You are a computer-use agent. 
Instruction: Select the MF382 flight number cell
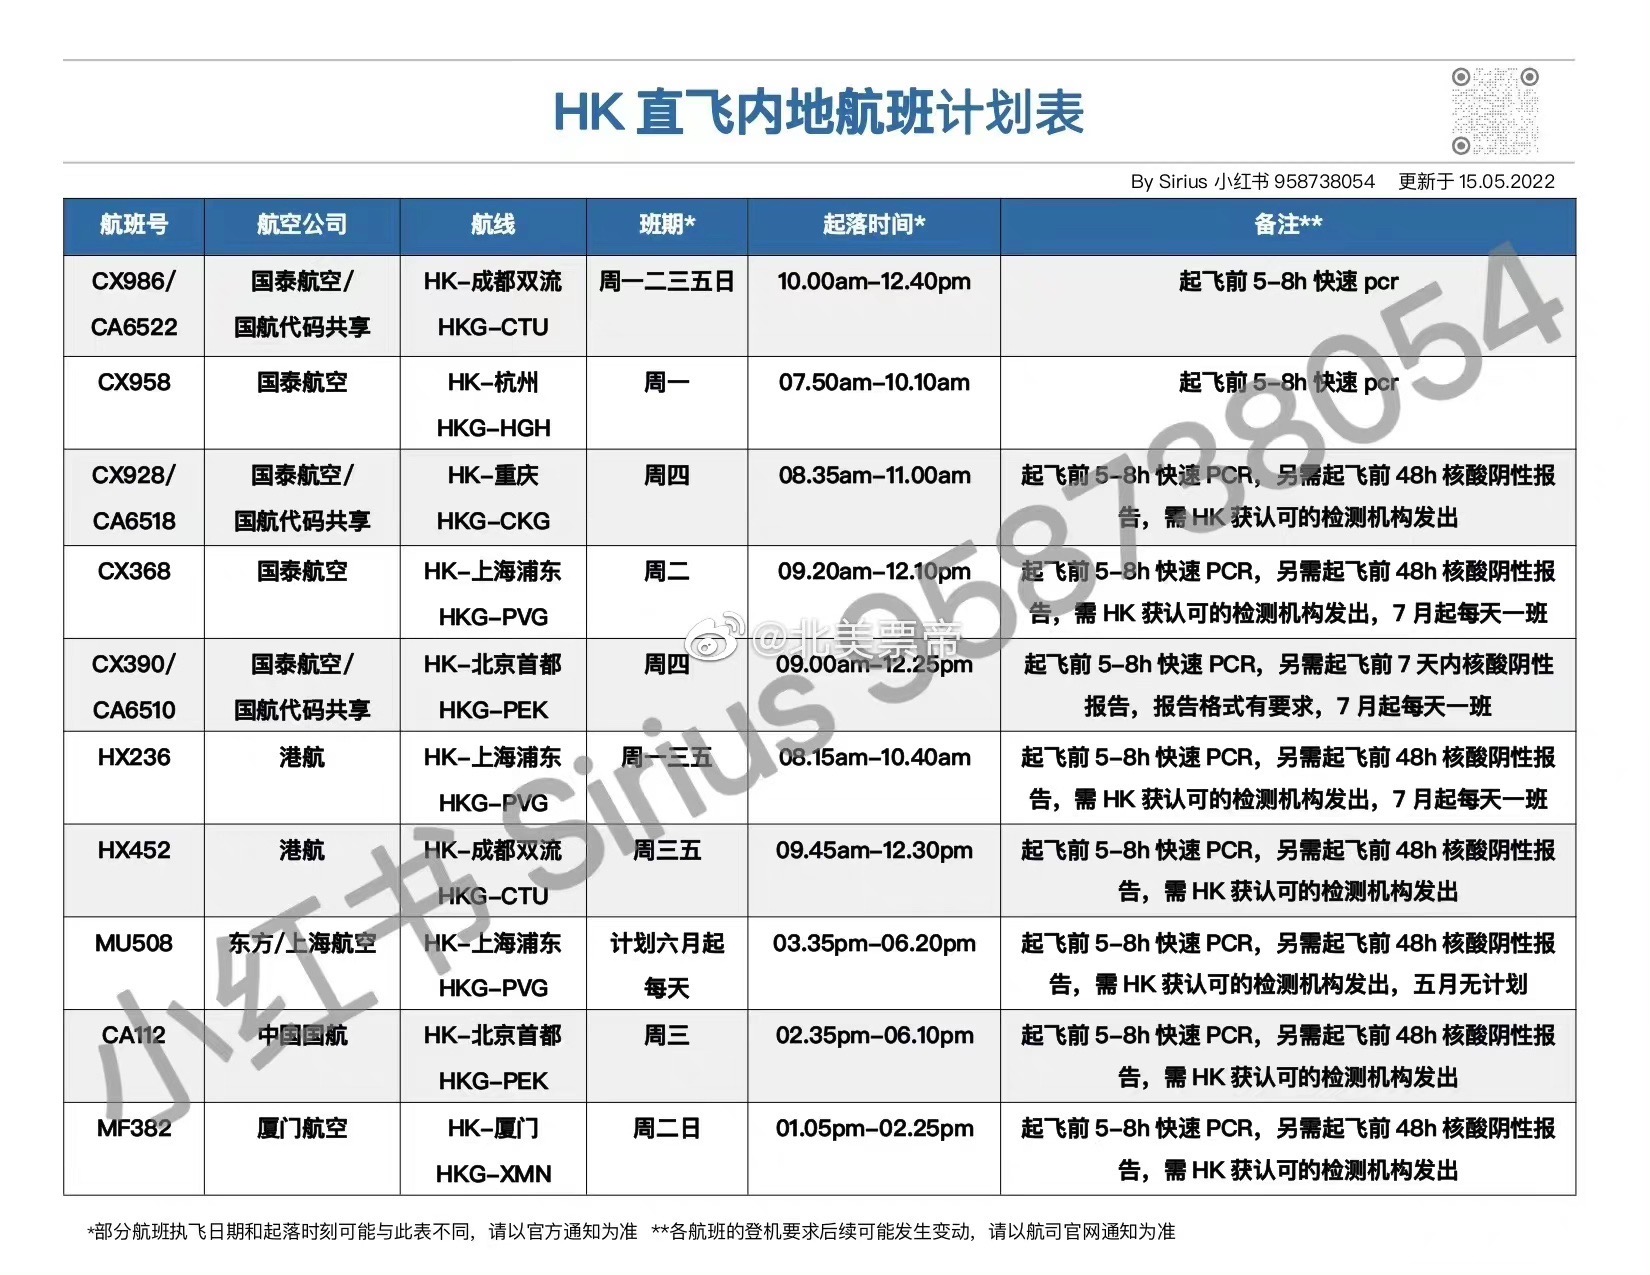tap(134, 1128)
